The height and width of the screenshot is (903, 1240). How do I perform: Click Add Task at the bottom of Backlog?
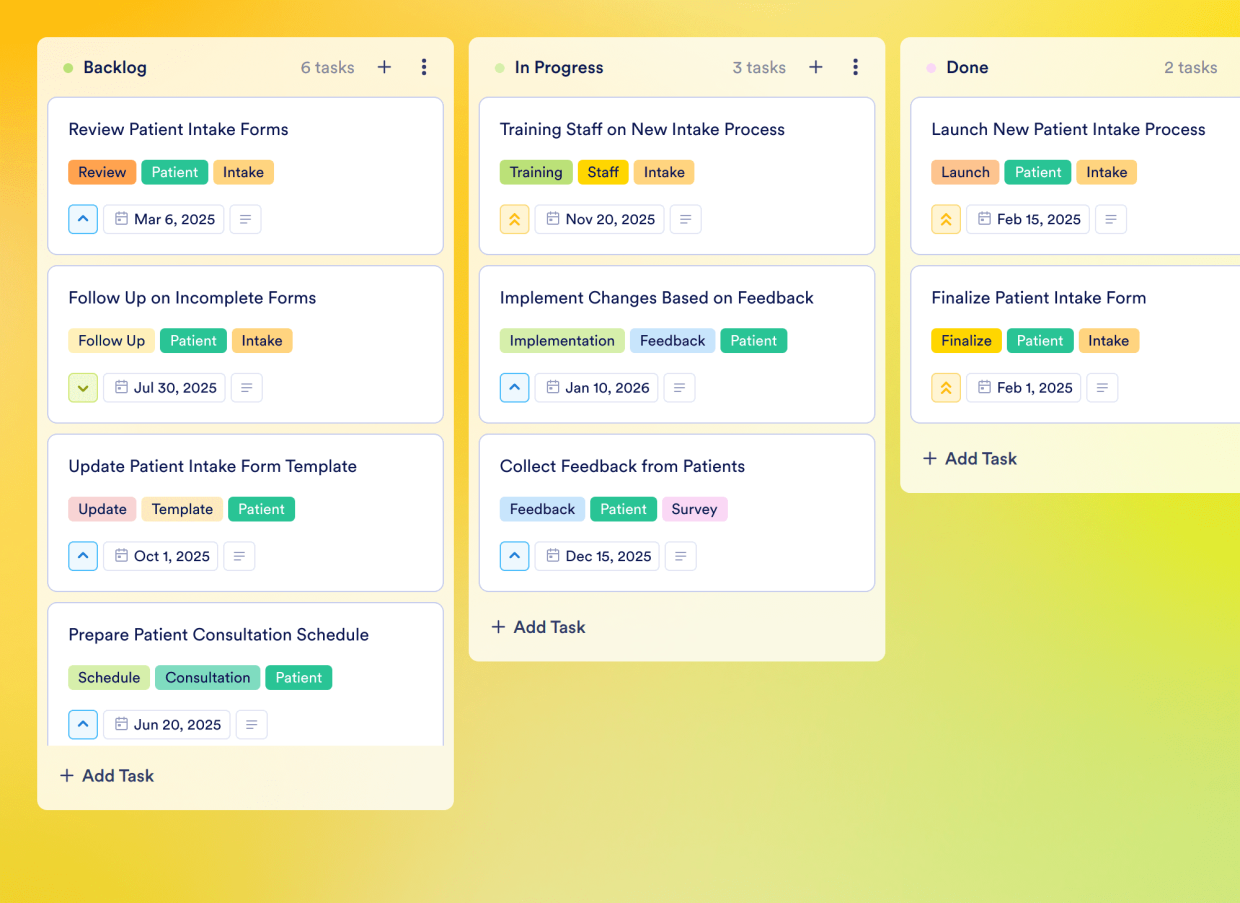[106, 775]
